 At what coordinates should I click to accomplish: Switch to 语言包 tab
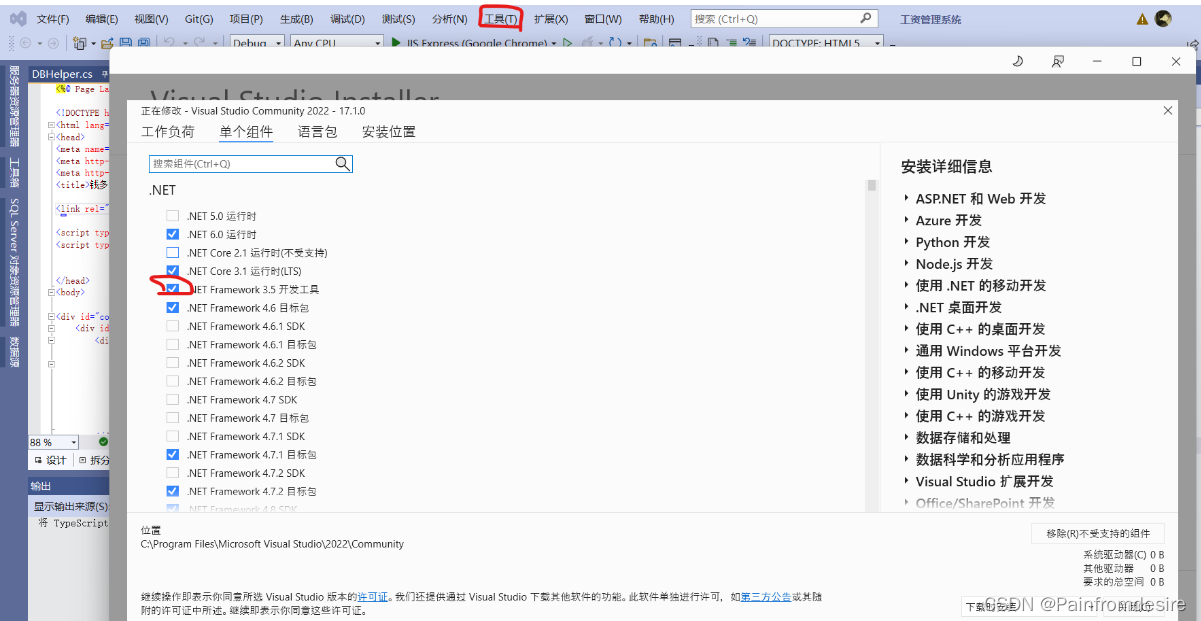(x=317, y=132)
